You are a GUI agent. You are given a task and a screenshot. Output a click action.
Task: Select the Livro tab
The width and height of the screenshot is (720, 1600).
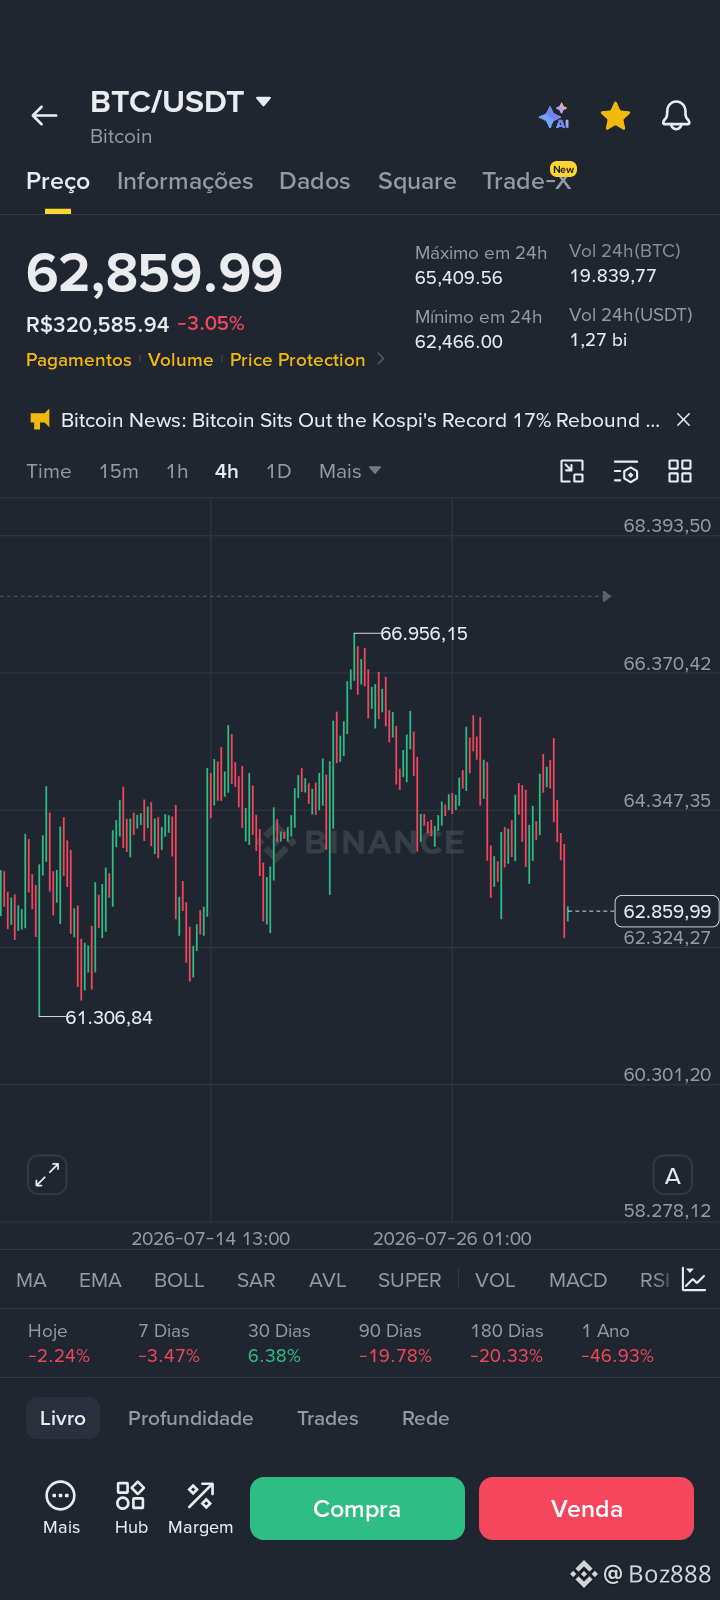tap(63, 1418)
